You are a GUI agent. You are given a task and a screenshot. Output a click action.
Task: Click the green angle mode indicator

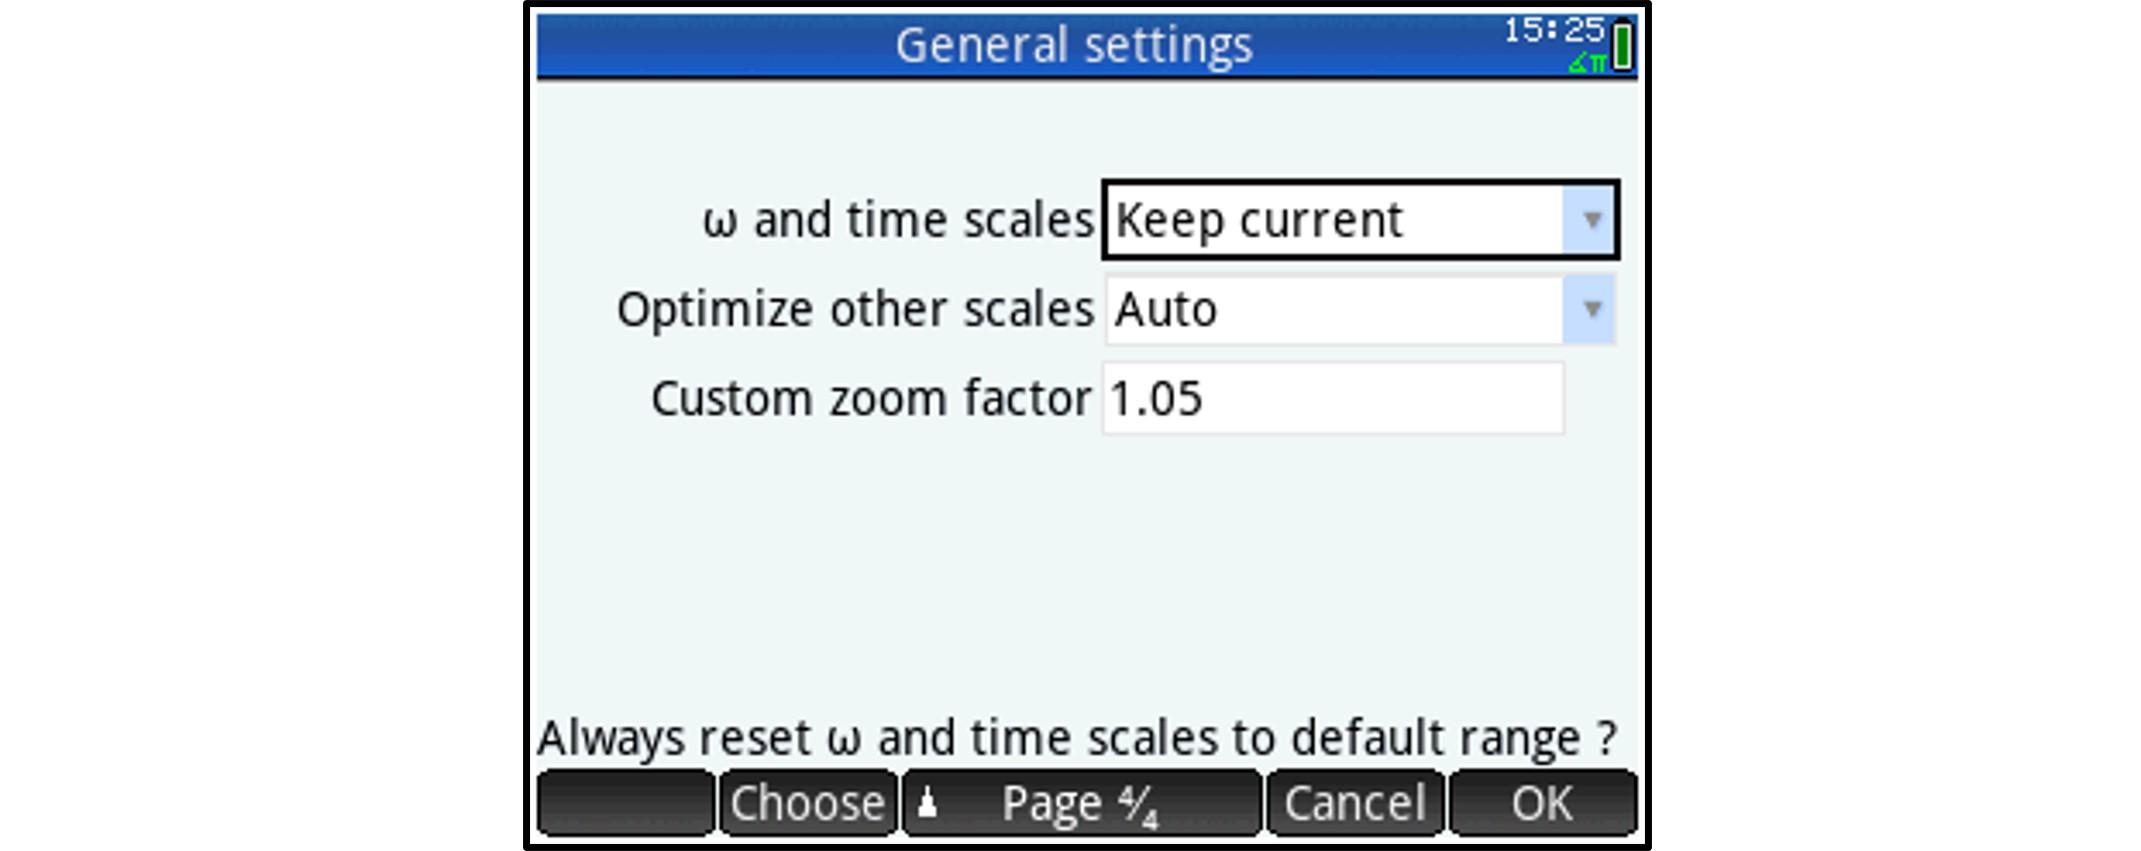point(1586,63)
